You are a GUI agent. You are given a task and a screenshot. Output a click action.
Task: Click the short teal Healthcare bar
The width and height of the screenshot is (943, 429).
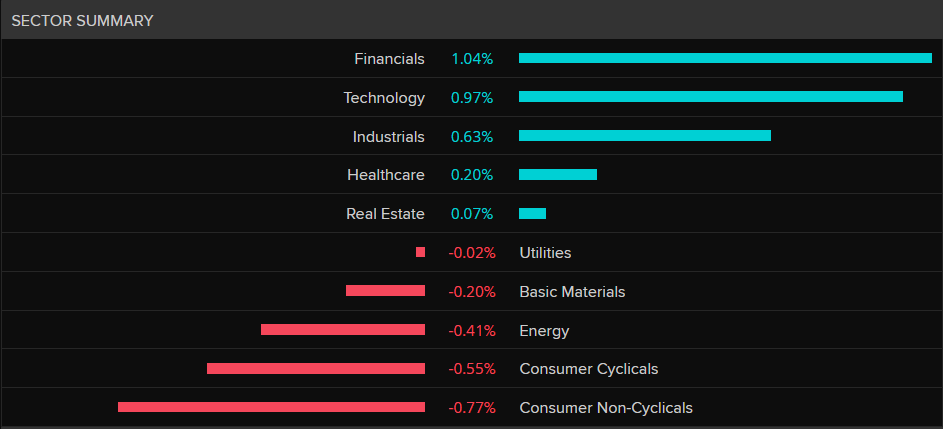point(557,174)
